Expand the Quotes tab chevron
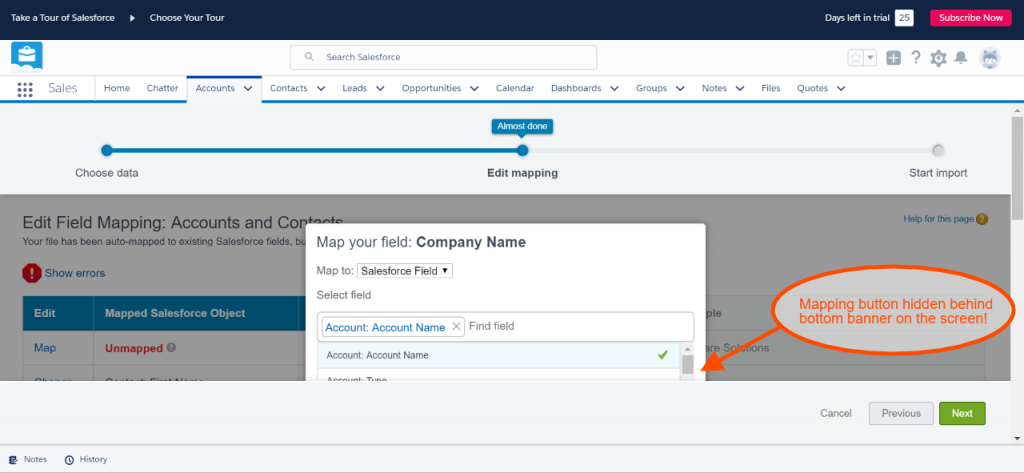This screenshot has height=473, width=1024. 840,89
